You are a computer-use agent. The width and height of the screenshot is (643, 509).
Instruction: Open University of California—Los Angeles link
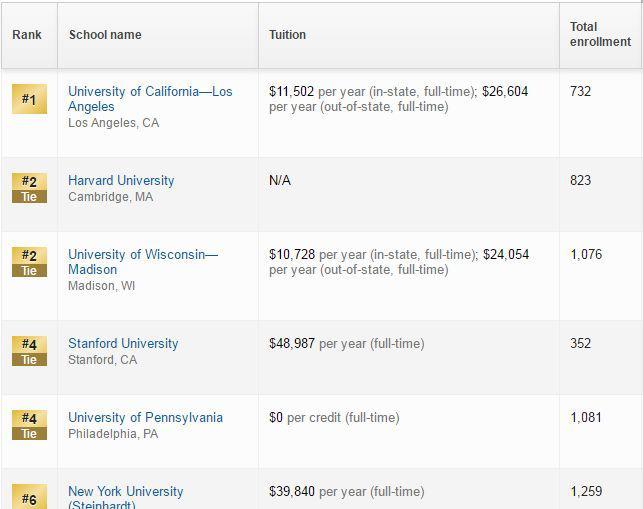150,99
